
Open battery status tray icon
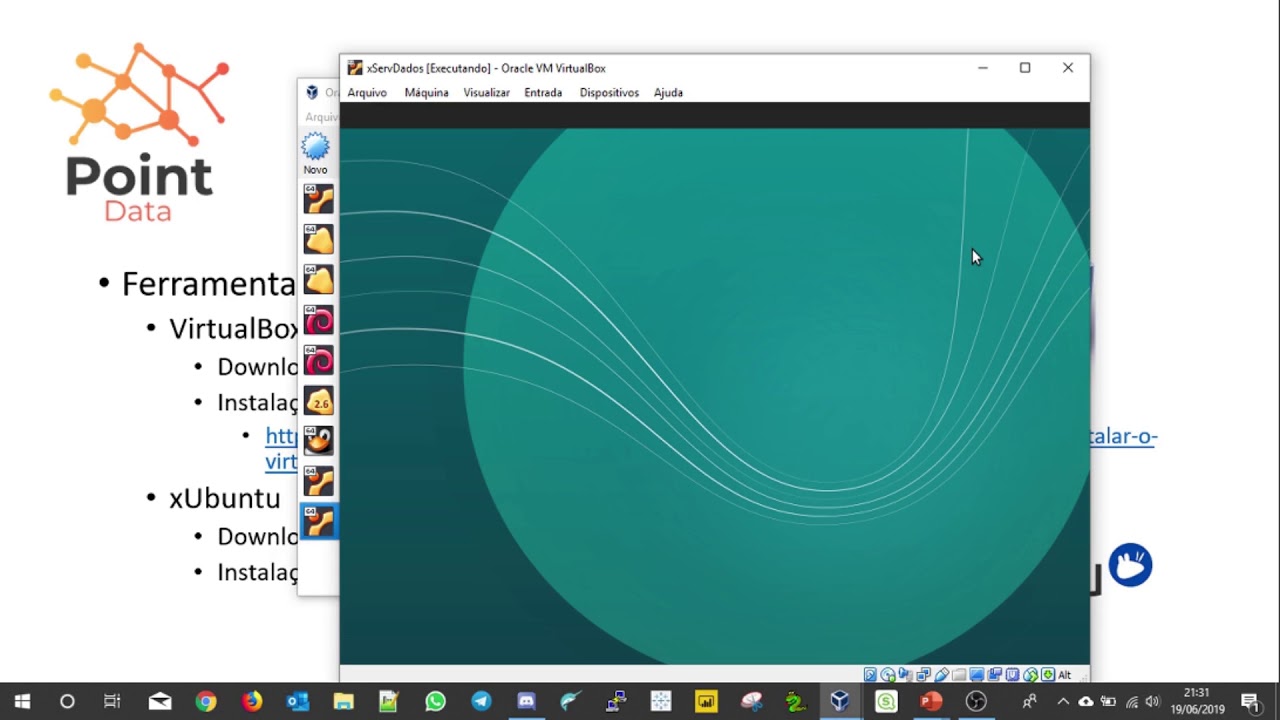(1108, 701)
